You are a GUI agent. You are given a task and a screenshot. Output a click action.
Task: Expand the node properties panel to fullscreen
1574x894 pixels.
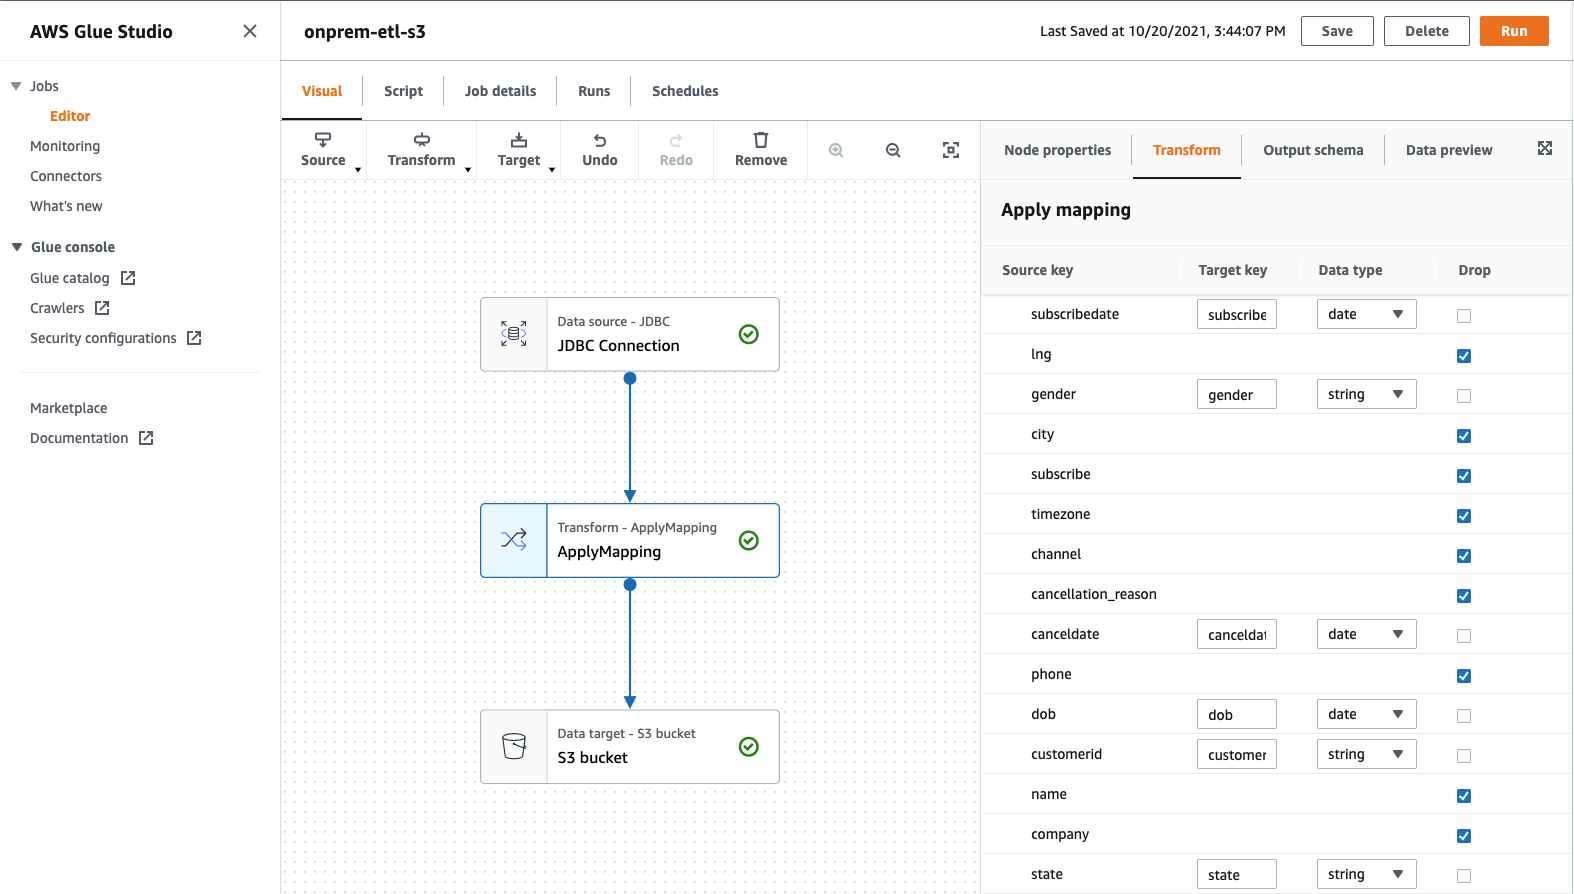pos(1545,148)
